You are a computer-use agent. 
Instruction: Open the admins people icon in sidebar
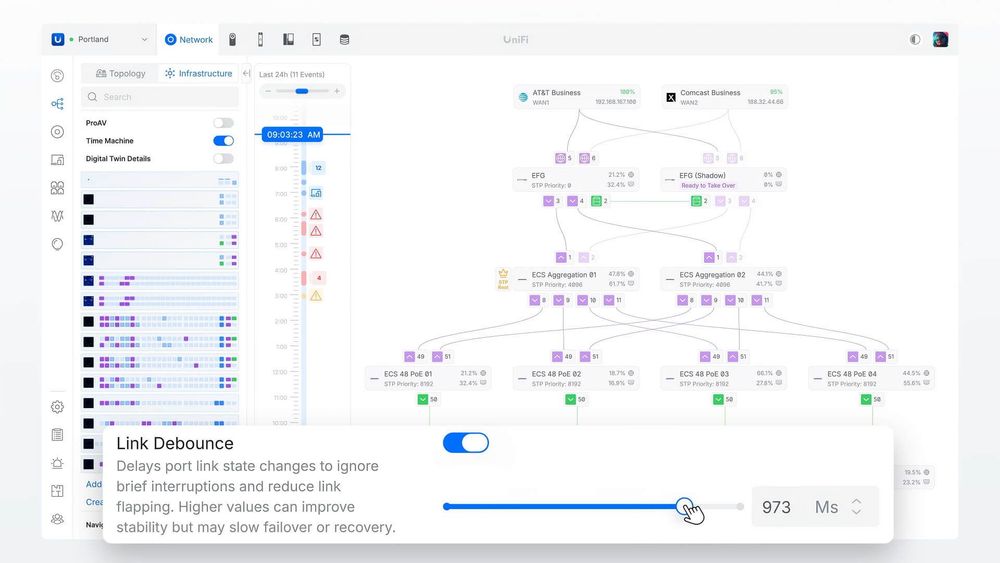pyautogui.click(x=57, y=519)
